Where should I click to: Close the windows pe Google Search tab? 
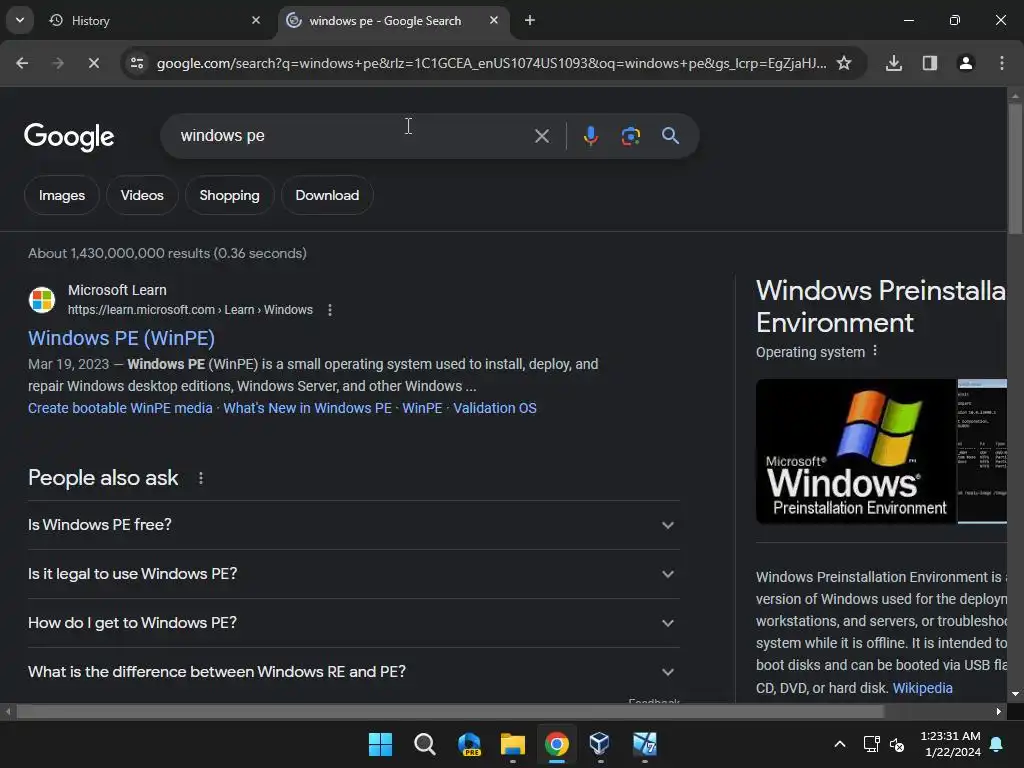494,20
